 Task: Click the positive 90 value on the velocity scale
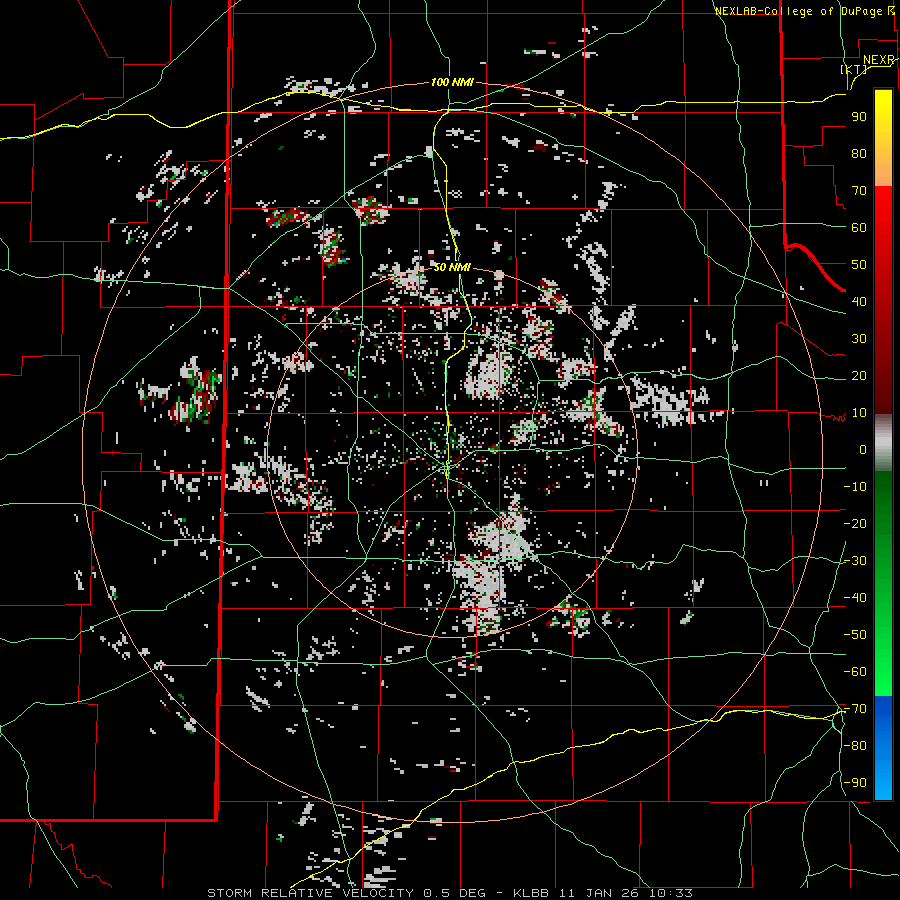click(859, 117)
